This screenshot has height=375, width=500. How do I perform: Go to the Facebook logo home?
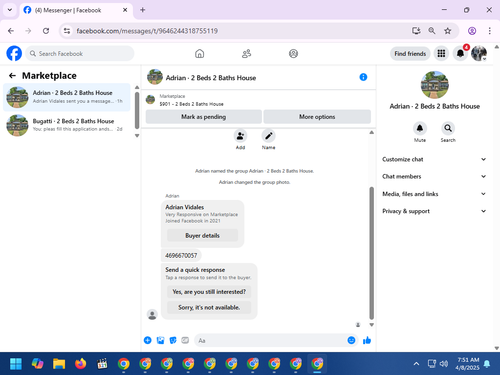[x=14, y=53]
